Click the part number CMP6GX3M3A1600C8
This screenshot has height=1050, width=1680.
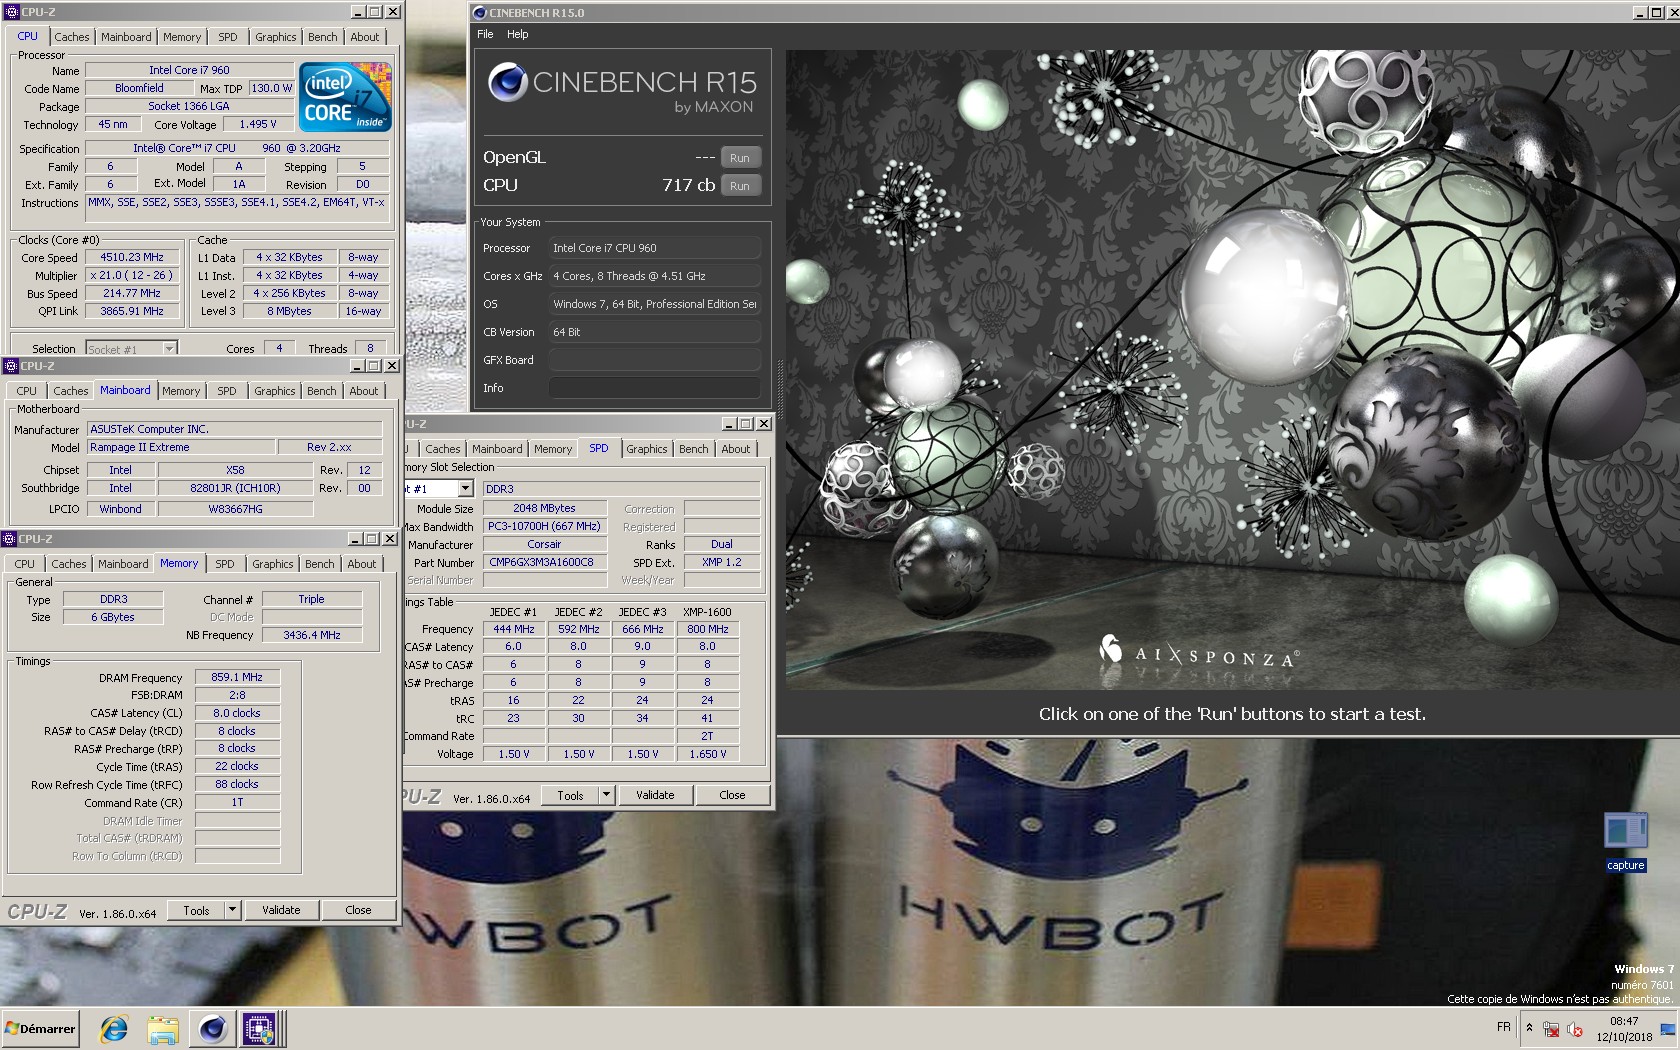tap(545, 563)
